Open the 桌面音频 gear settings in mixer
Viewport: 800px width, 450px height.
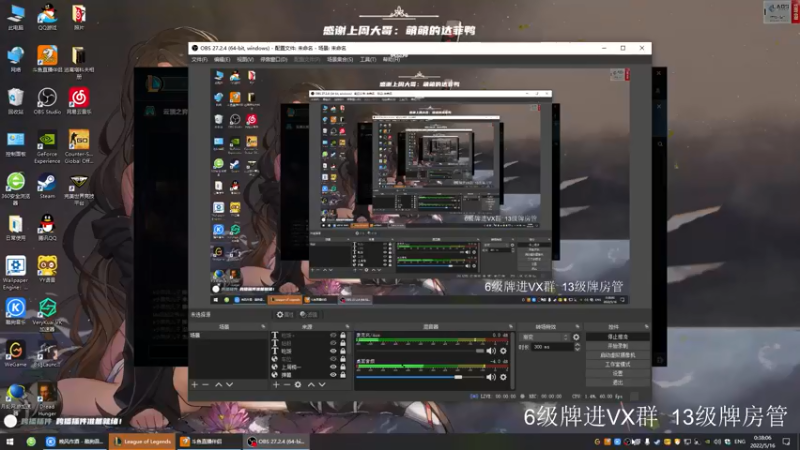(503, 377)
